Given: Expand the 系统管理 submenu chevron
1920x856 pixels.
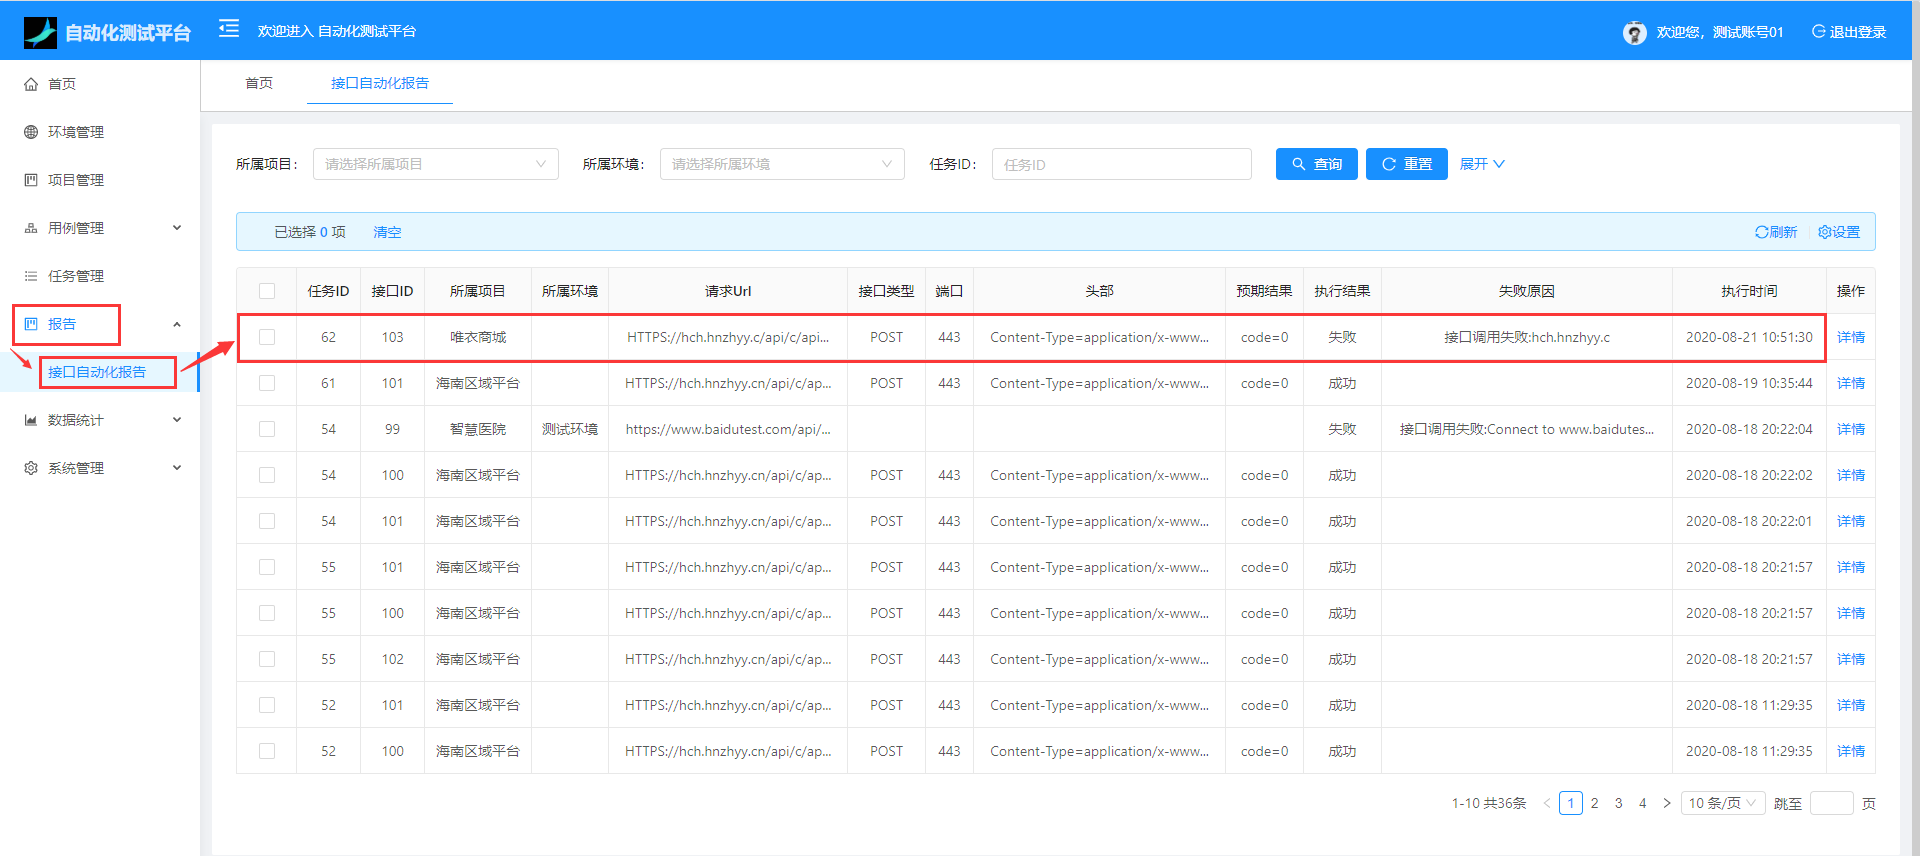Looking at the screenshot, I should 177,468.
